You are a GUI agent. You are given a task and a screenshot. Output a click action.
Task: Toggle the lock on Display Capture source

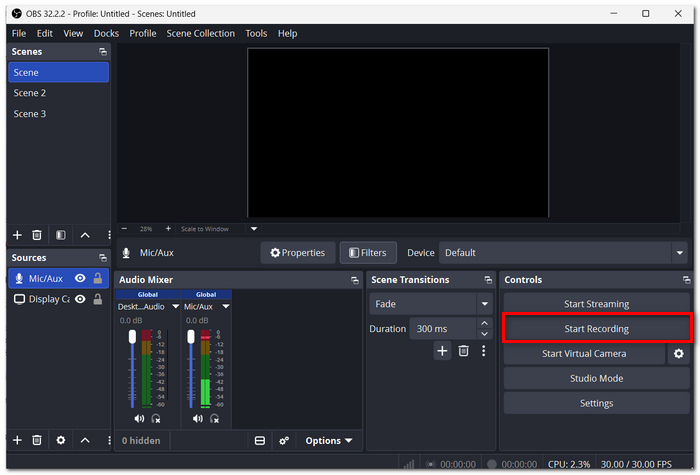click(x=98, y=299)
